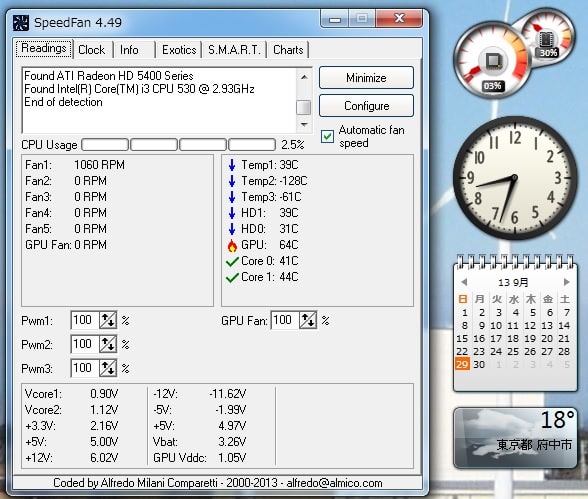Image resolution: width=588 pixels, height=499 pixels.
Task: Click the down arrow icon beside Temp3
Action: click(232, 197)
